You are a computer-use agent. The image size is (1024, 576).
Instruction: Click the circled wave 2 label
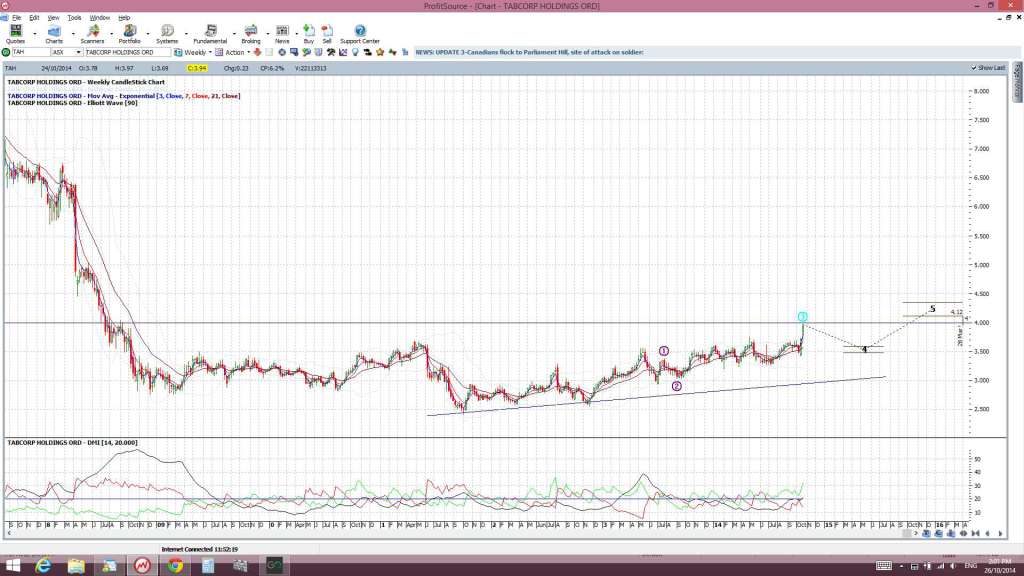(x=677, y=386)
